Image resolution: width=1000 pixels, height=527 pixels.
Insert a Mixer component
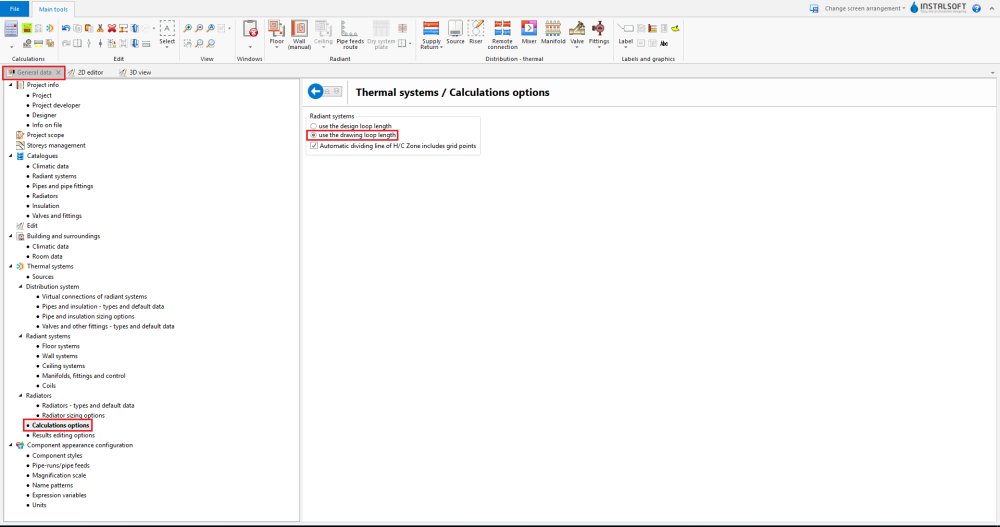(529, 30)
